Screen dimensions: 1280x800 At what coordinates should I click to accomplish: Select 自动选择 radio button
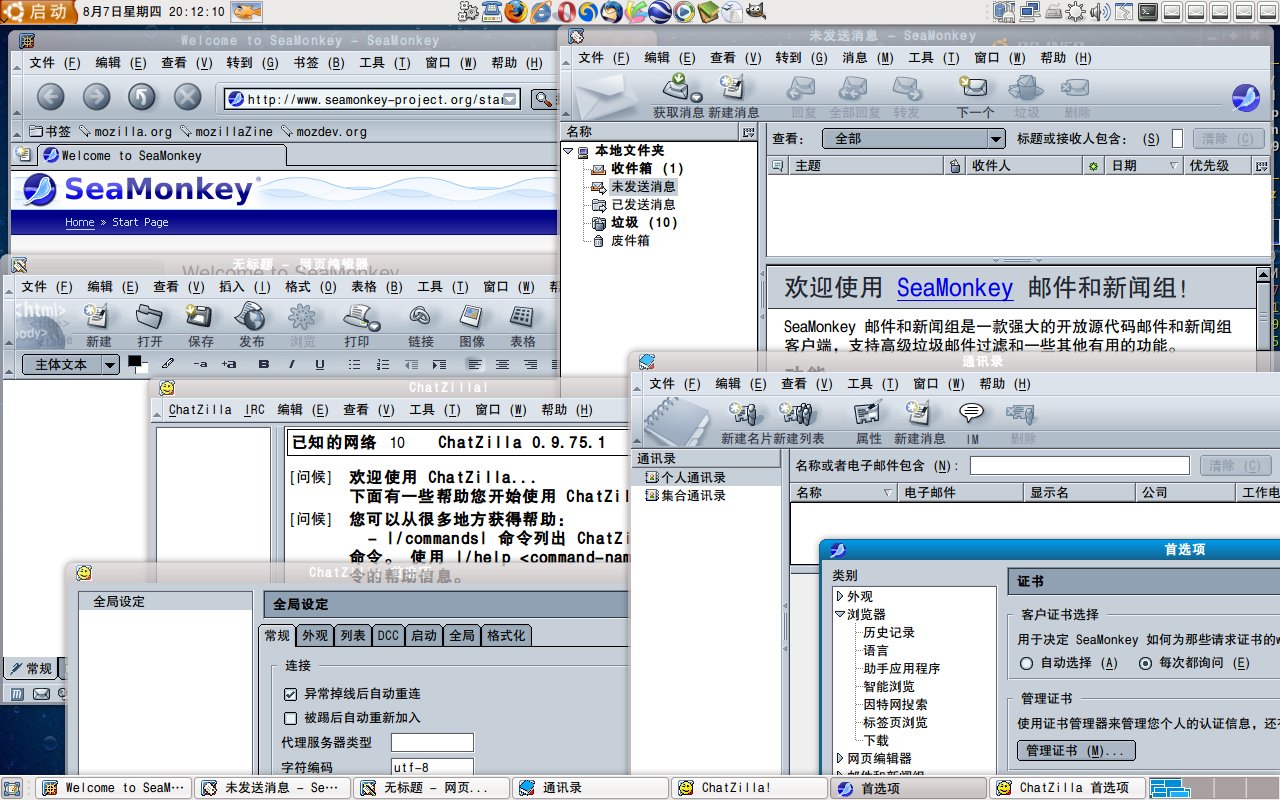tap(1026, 663)
